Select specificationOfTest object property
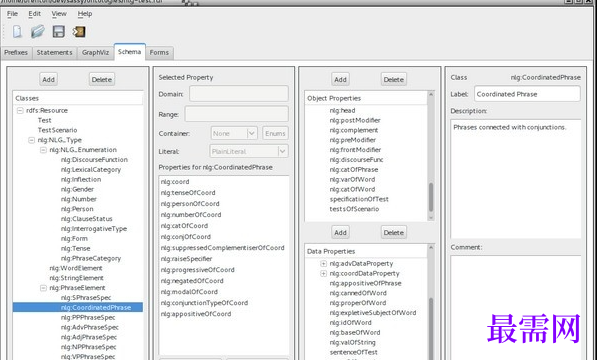599x360 pixels. click(359, 199)
